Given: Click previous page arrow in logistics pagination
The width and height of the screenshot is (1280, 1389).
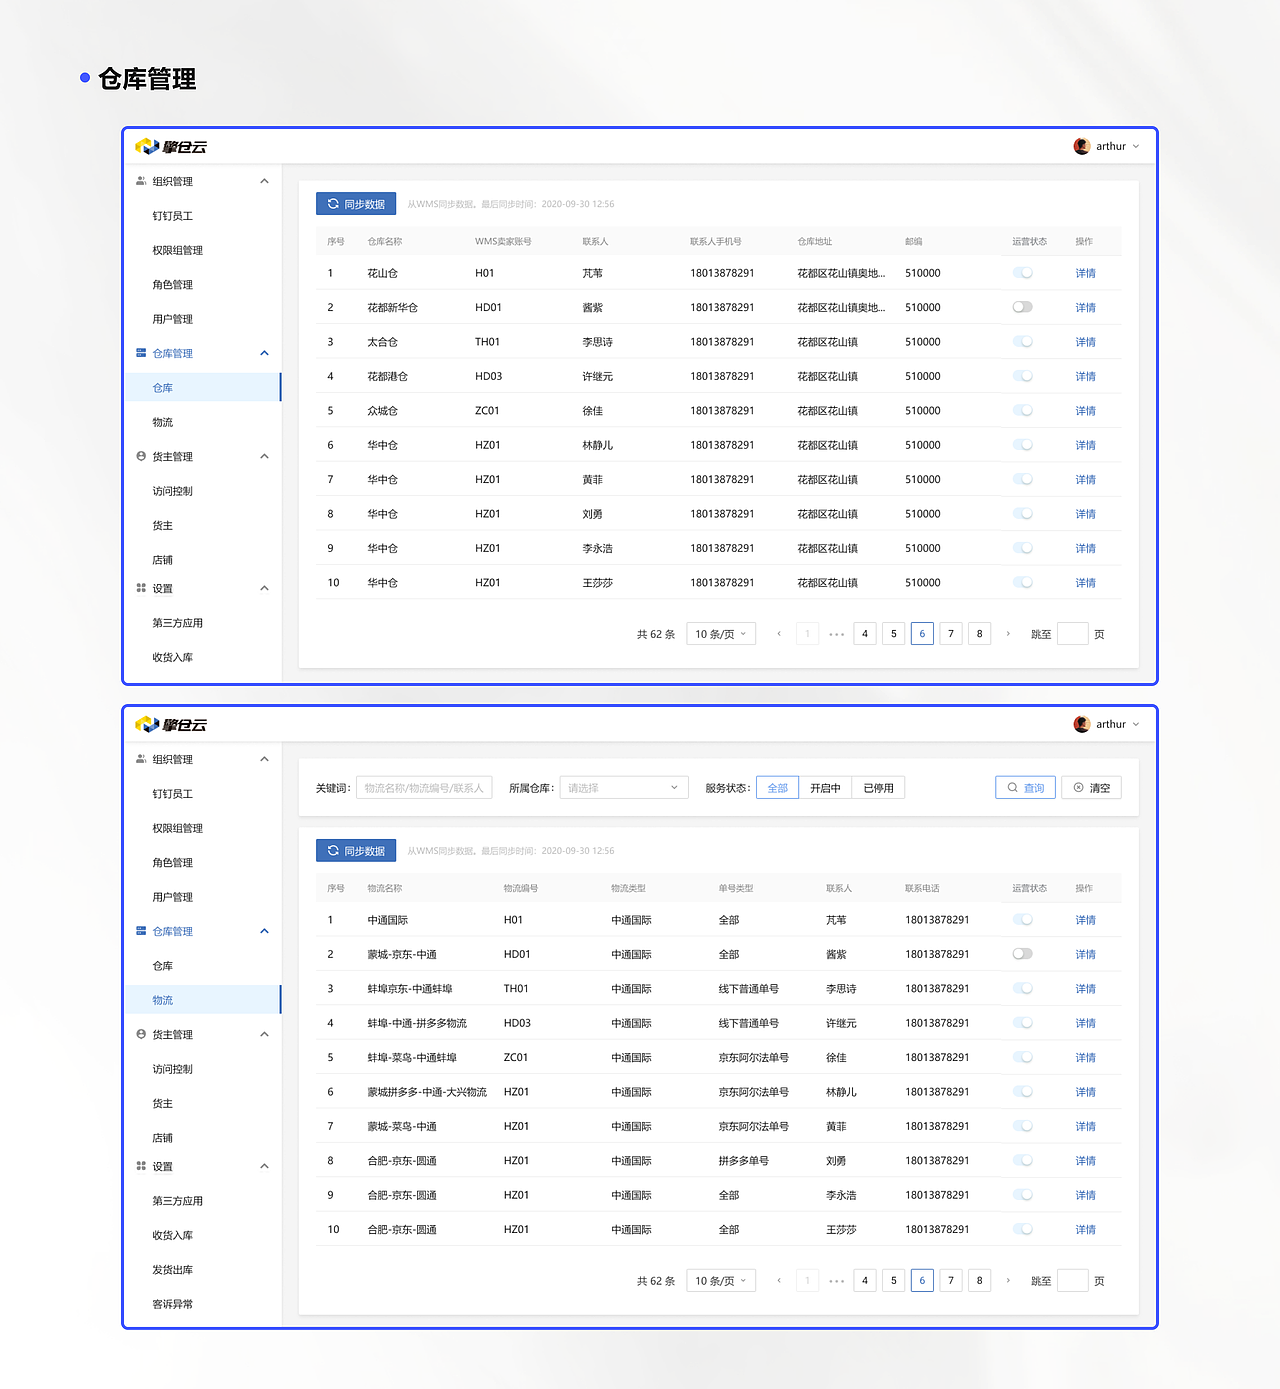Looking at the screenshot, I should (x=779, y=1281).
